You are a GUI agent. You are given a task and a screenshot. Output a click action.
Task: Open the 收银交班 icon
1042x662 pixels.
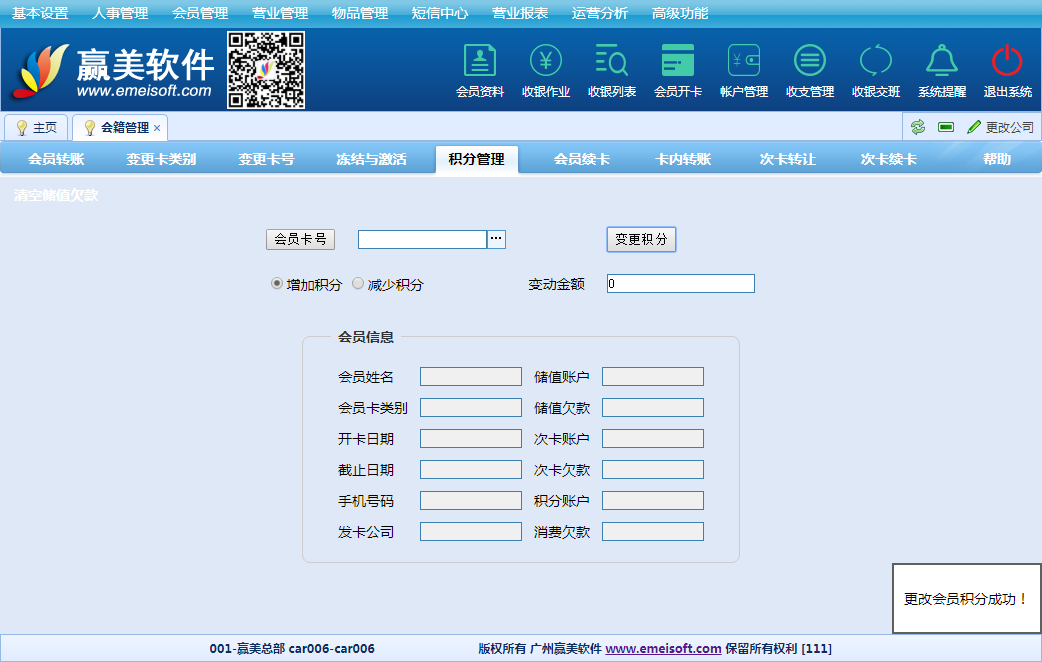[876, 70]
